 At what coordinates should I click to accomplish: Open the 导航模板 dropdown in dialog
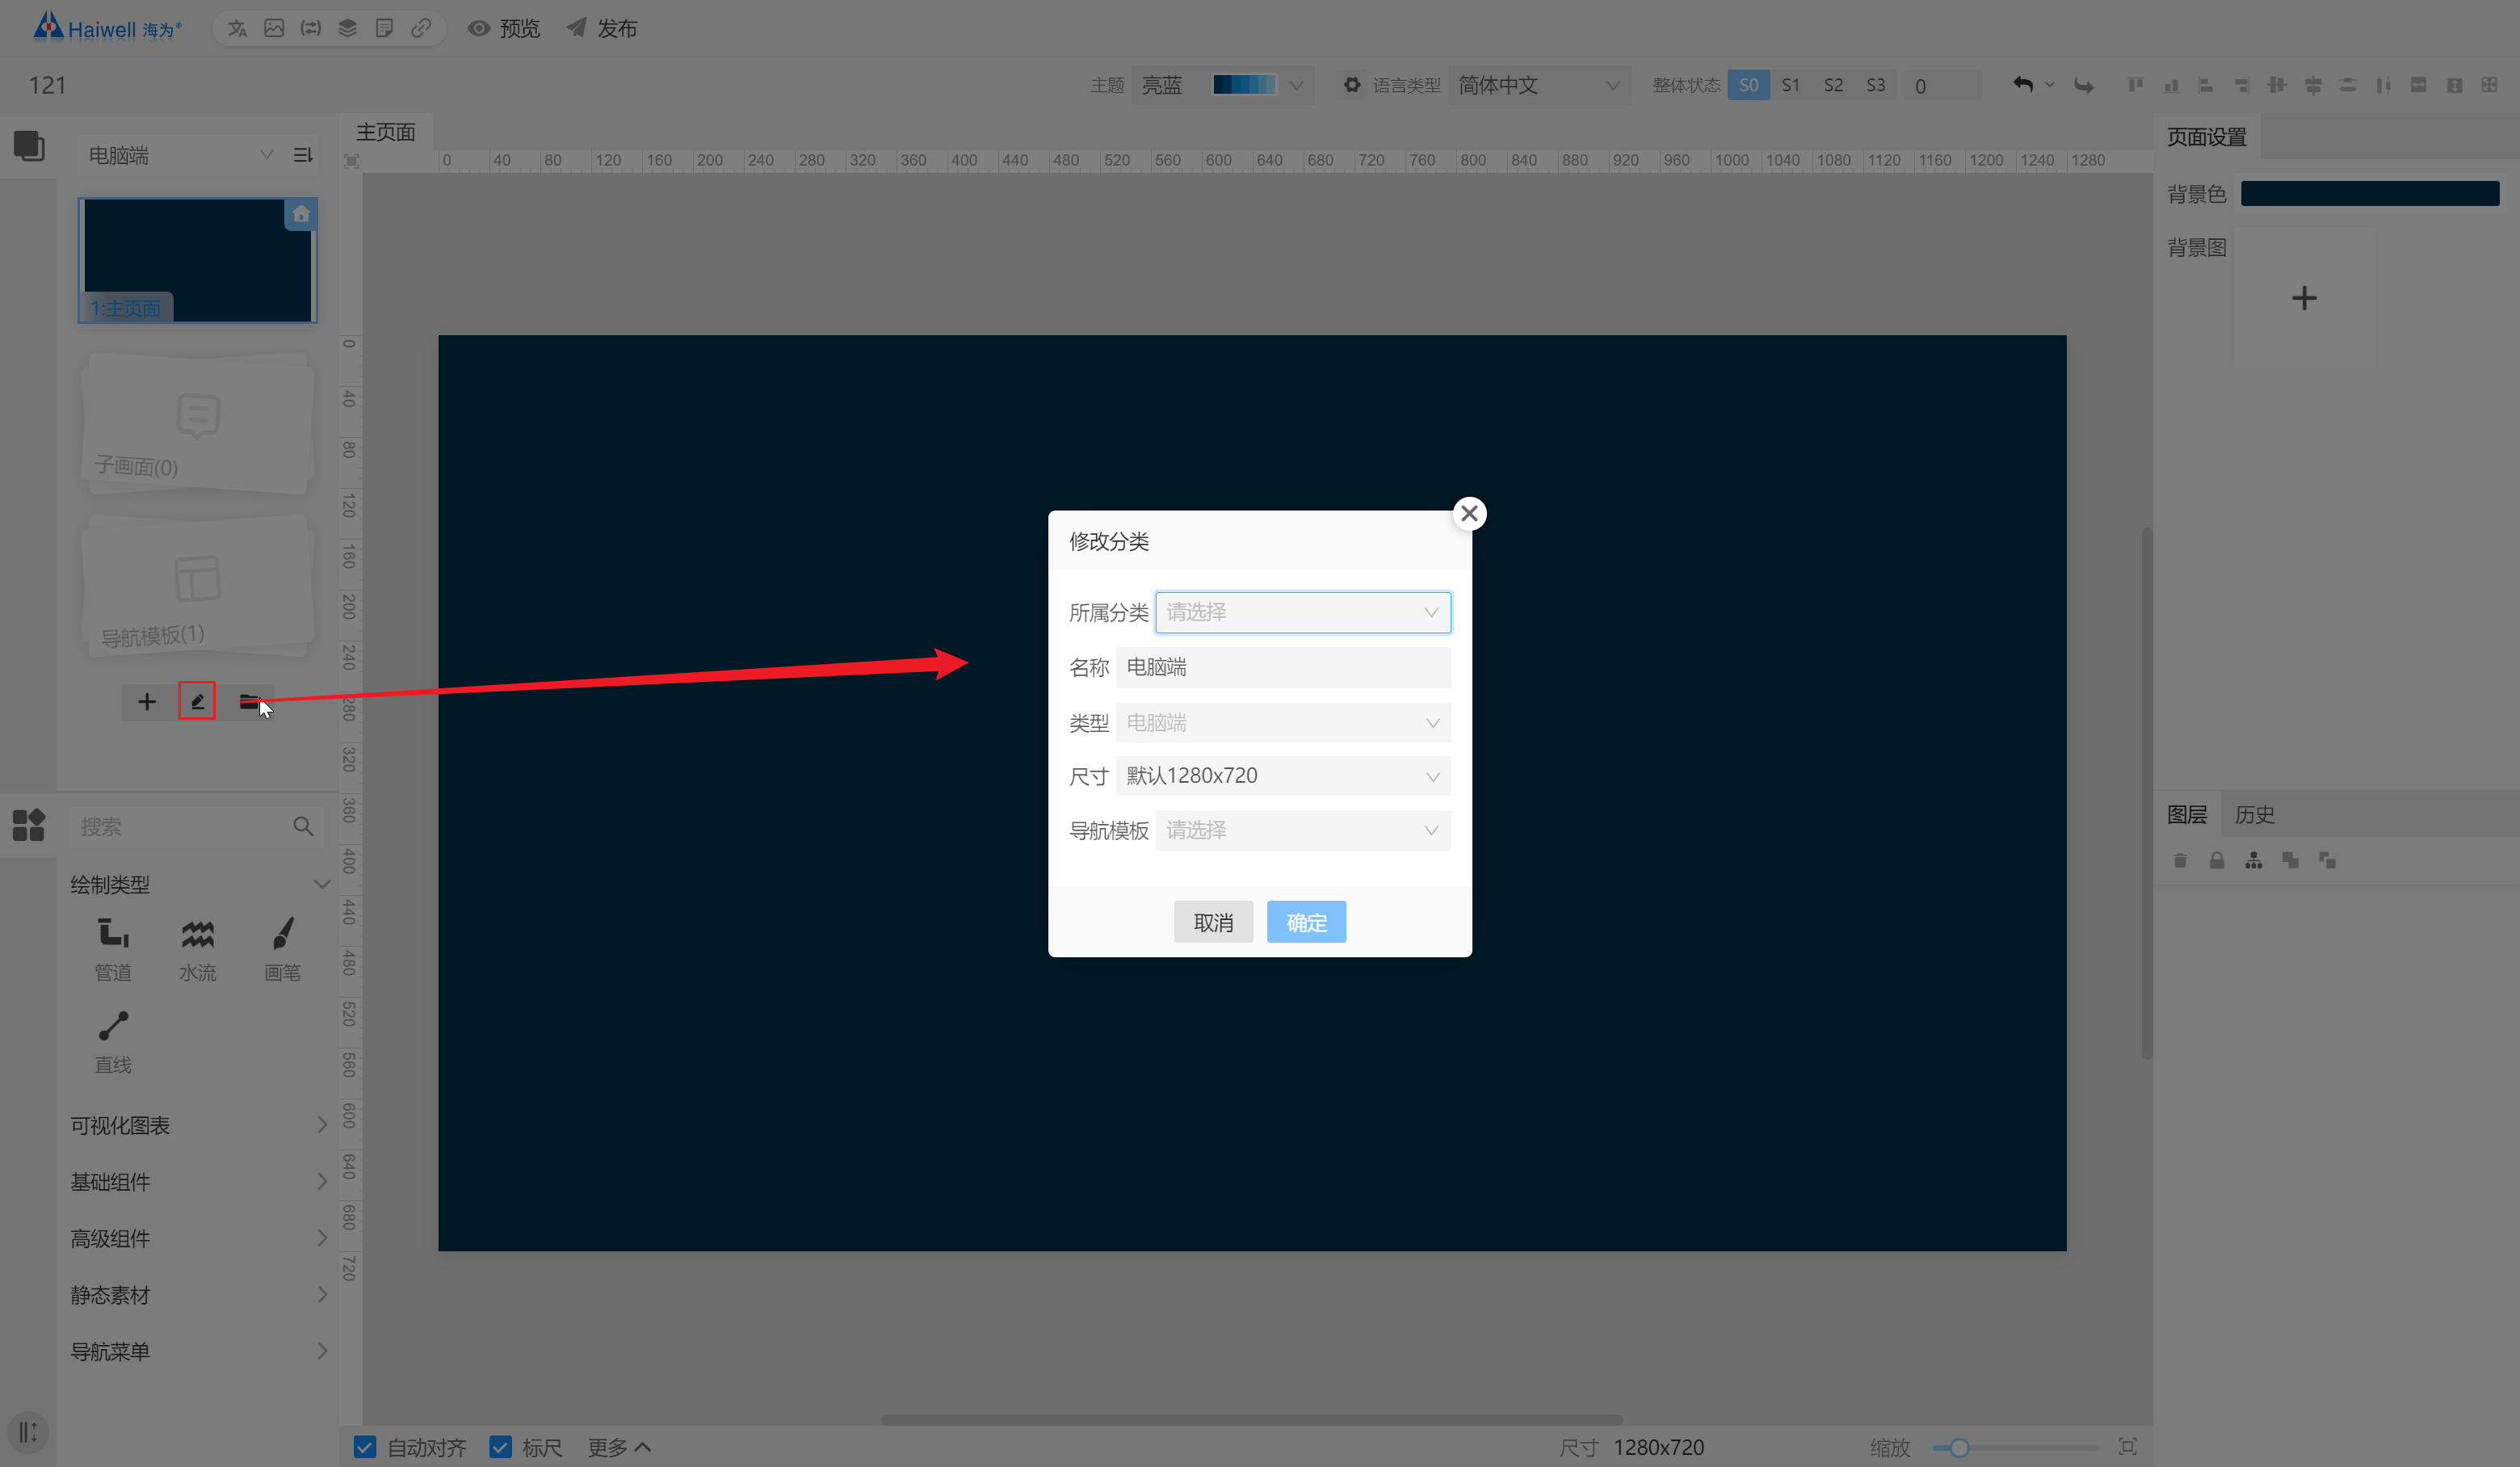[1303, 830]
